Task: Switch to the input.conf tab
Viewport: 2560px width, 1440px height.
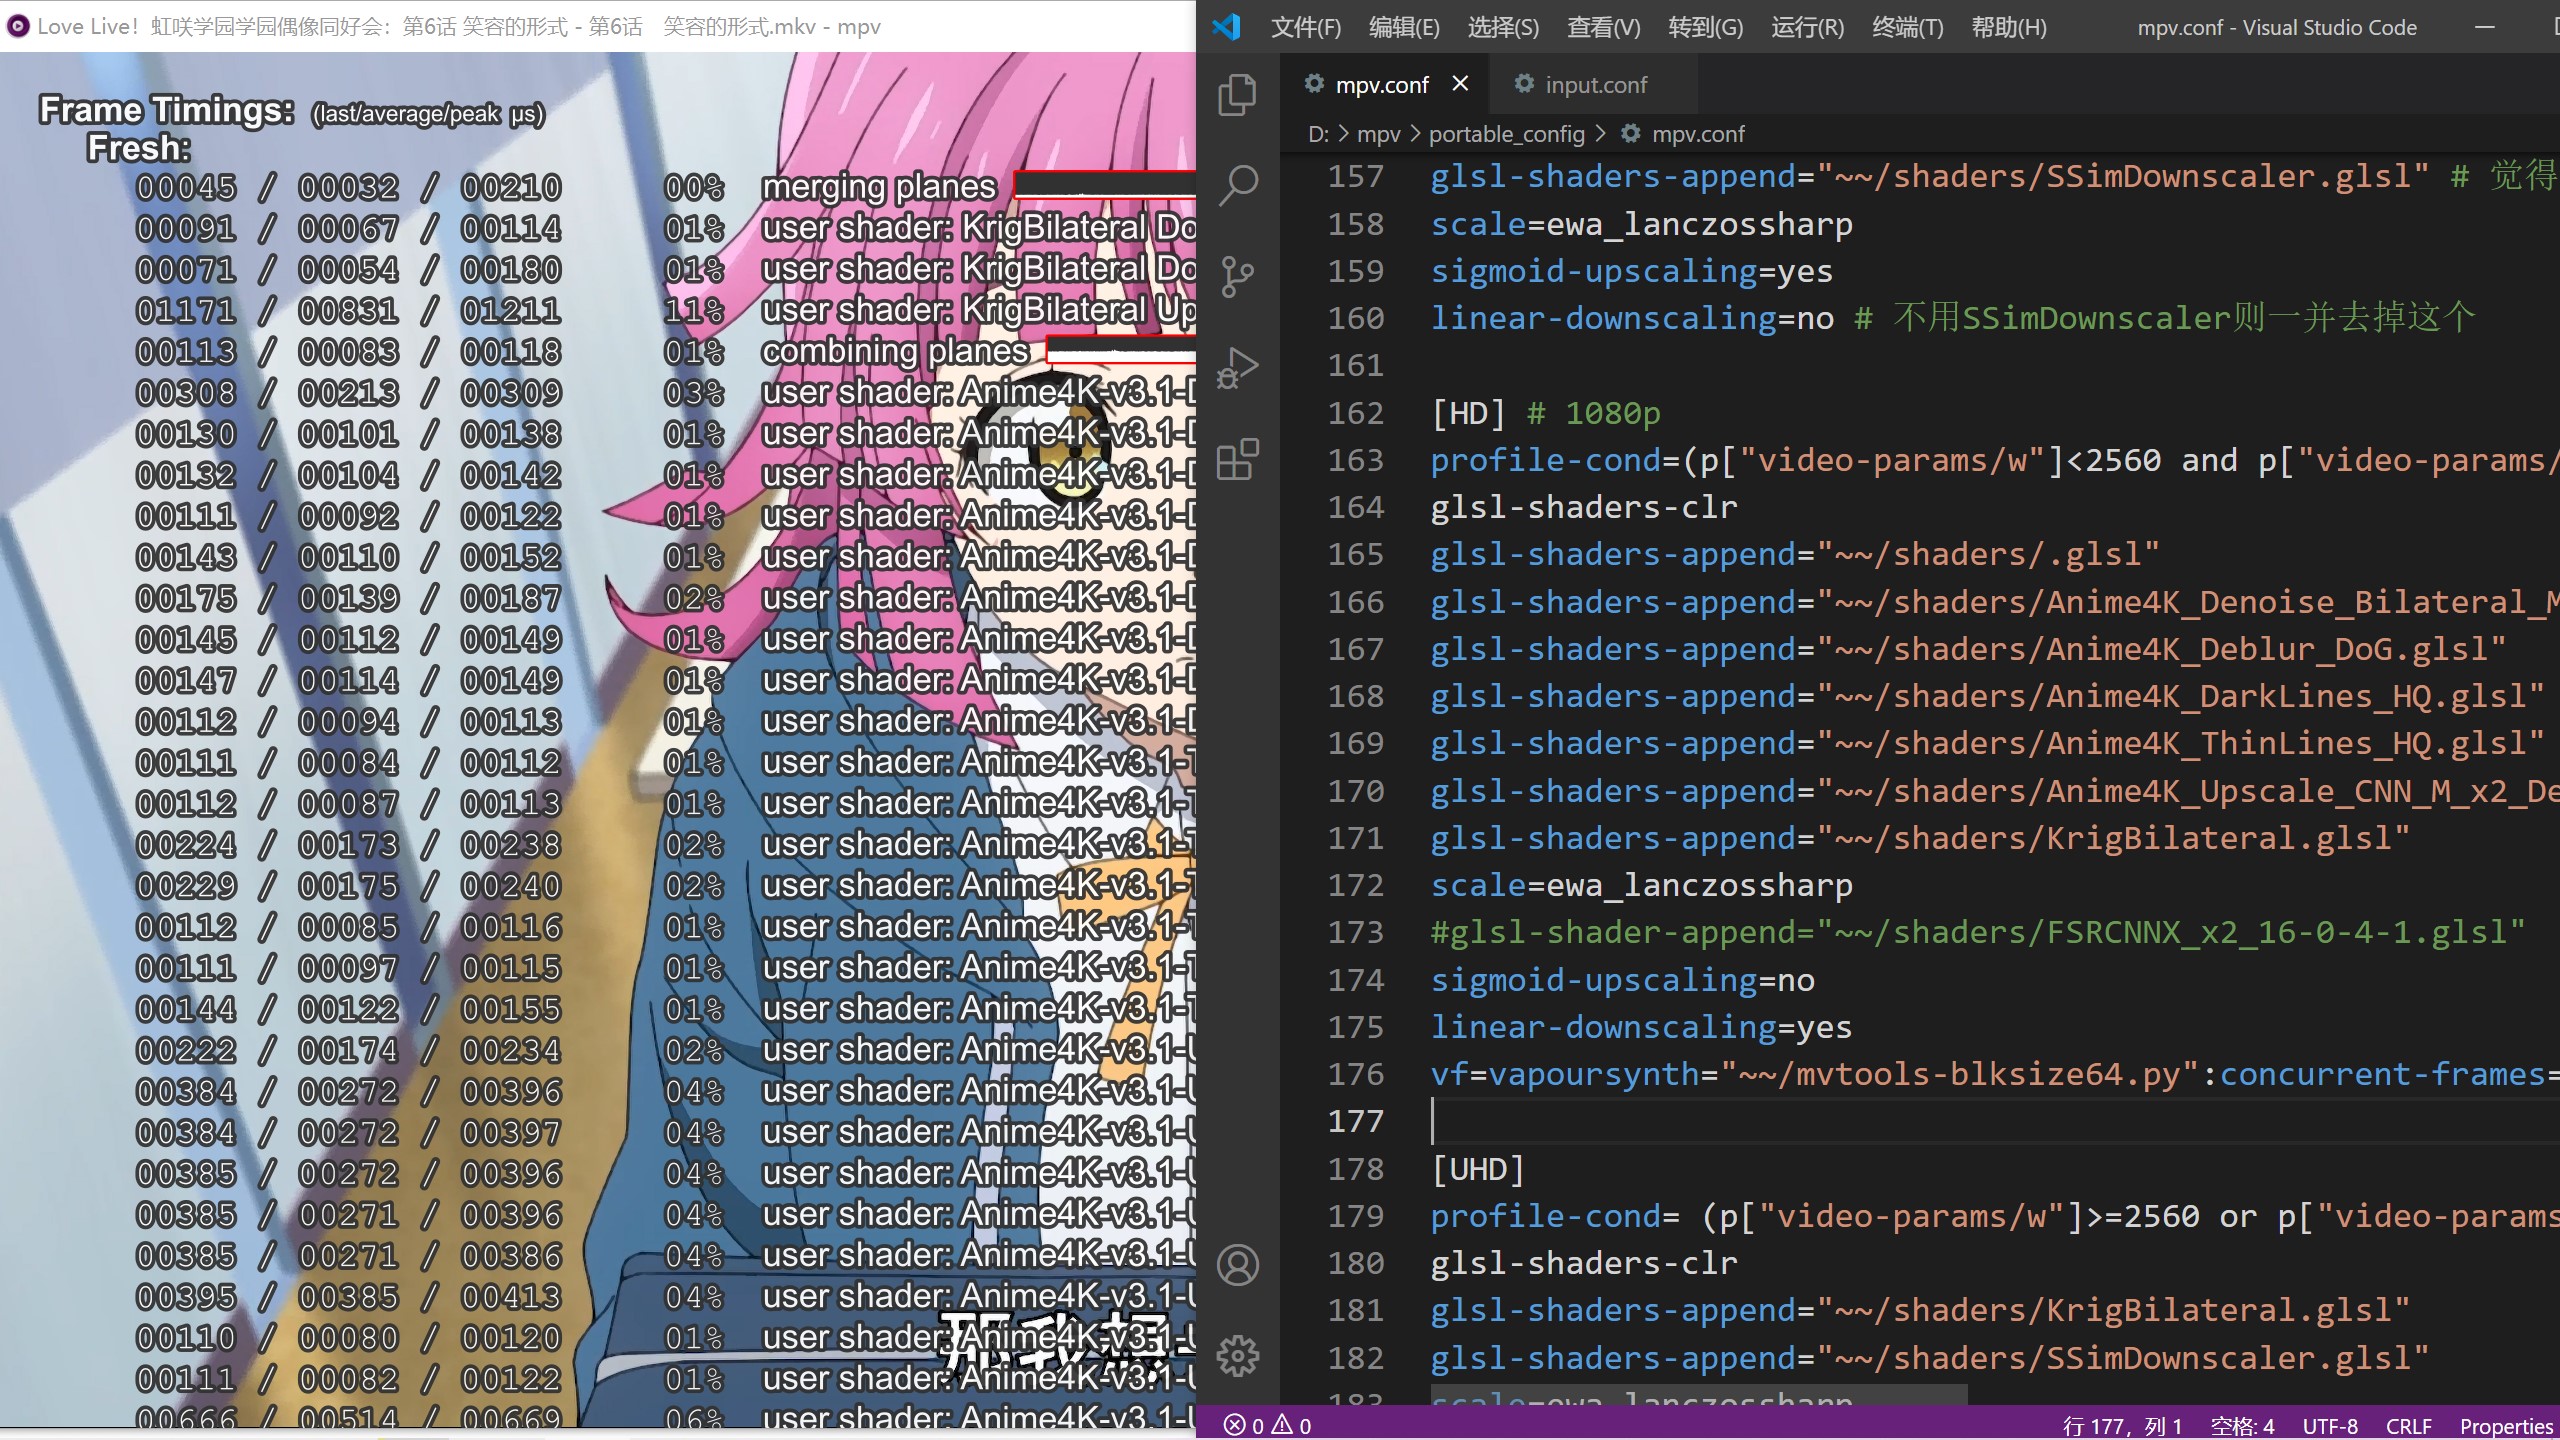Action: tap(1592, 84)
